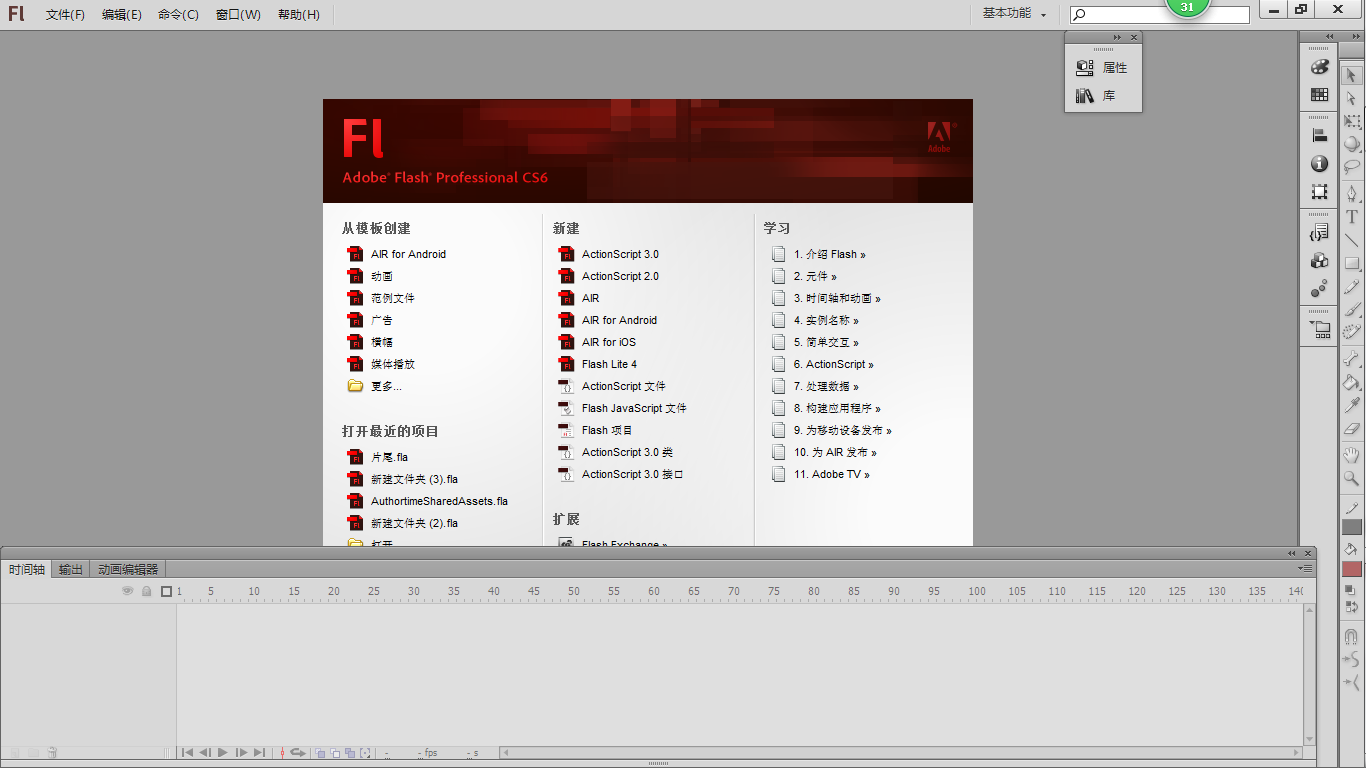Open the Components panel icon
The image size is (1366, 768).
(x=1320, y=261)
